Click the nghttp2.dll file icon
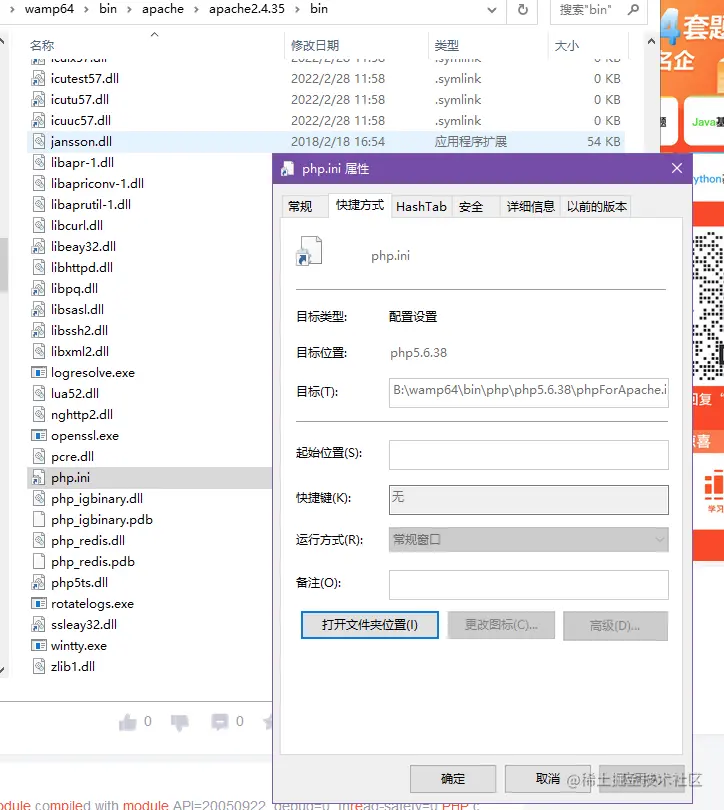Screen dimensions: 724x810 [x=38, y=414]
